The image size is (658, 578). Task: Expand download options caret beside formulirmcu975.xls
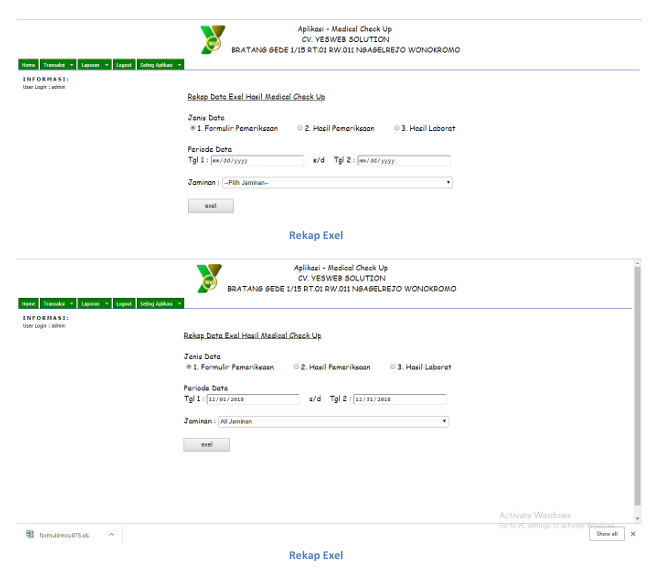[111, 534]
